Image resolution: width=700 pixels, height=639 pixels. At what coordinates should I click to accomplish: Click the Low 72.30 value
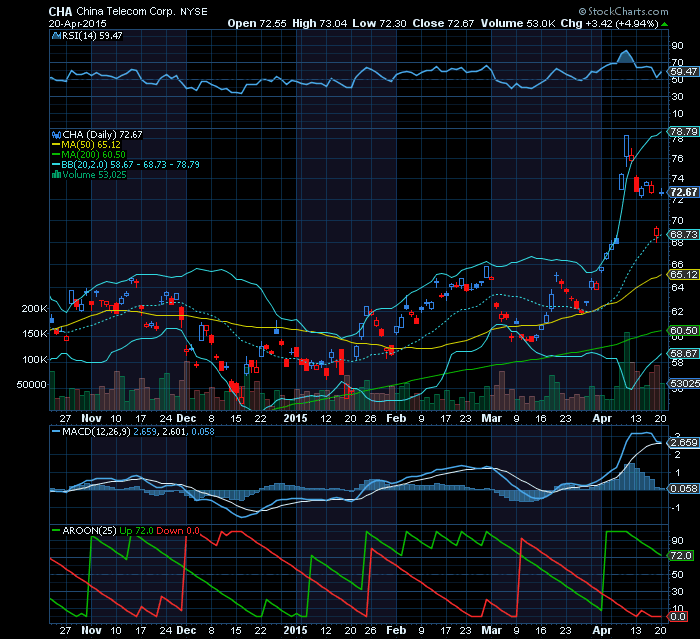point(379,24)
